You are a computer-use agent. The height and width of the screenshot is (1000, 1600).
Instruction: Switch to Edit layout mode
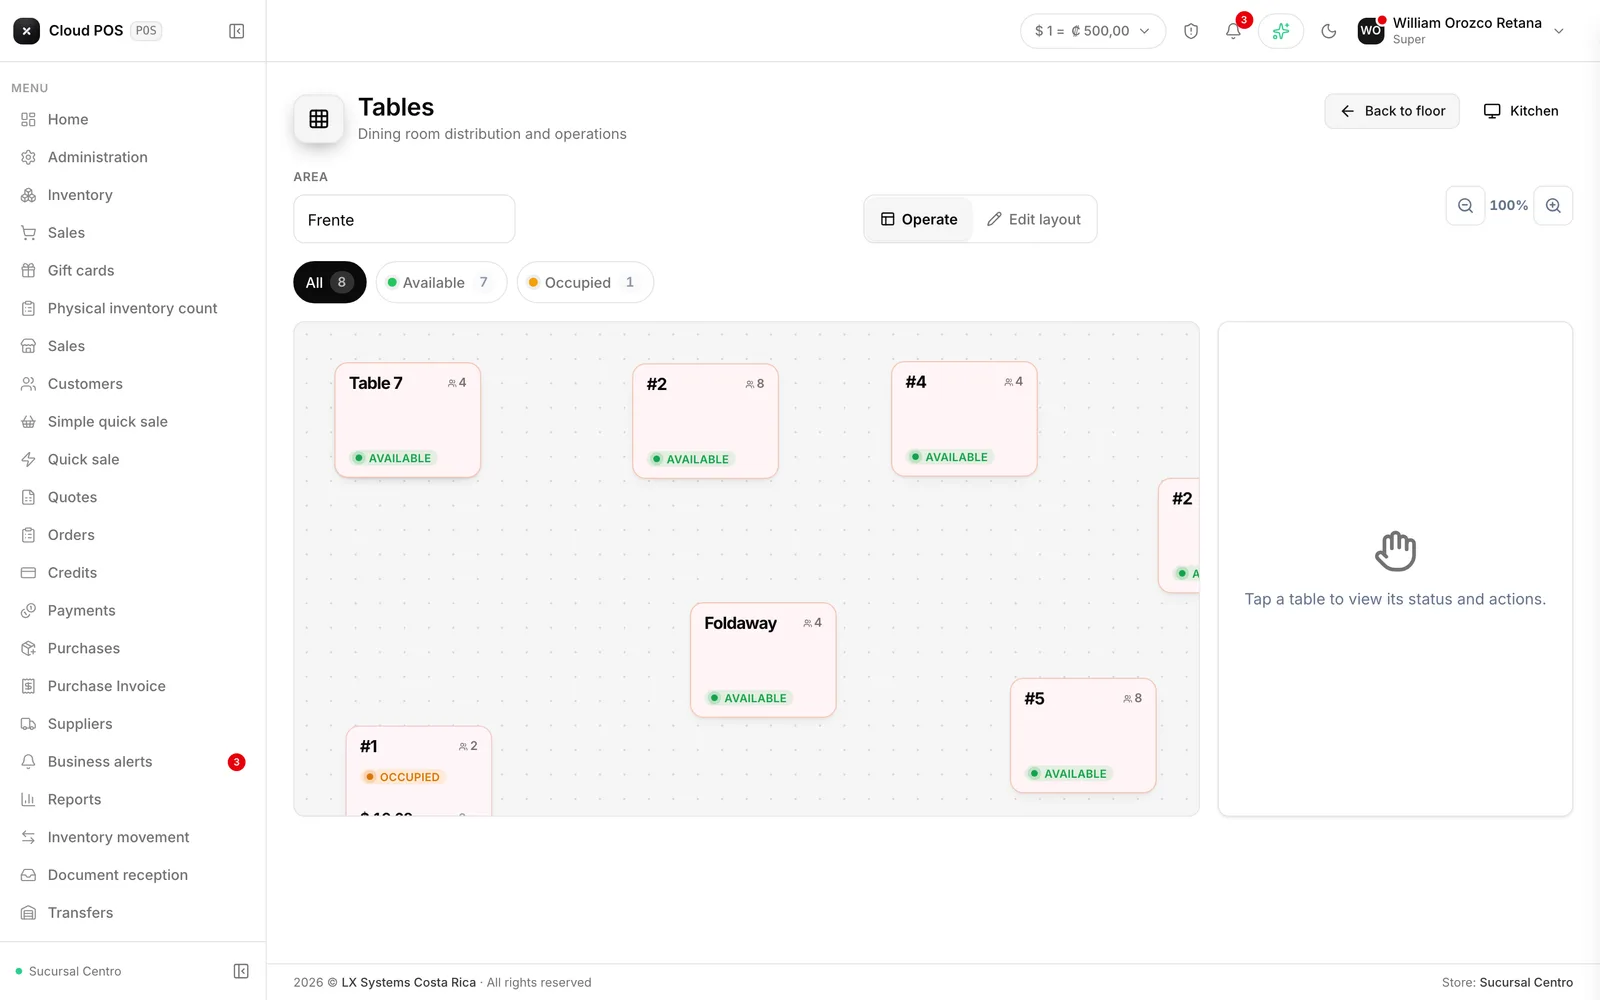[x=1034, y=219]
